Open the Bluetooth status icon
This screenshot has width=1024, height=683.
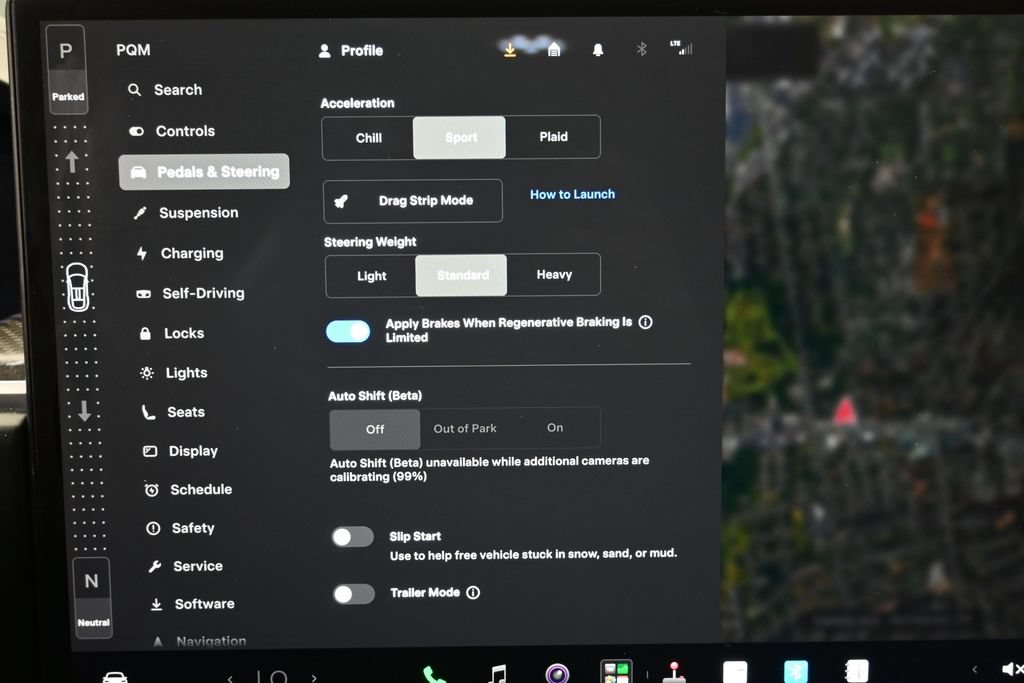[x=641, y=49]
